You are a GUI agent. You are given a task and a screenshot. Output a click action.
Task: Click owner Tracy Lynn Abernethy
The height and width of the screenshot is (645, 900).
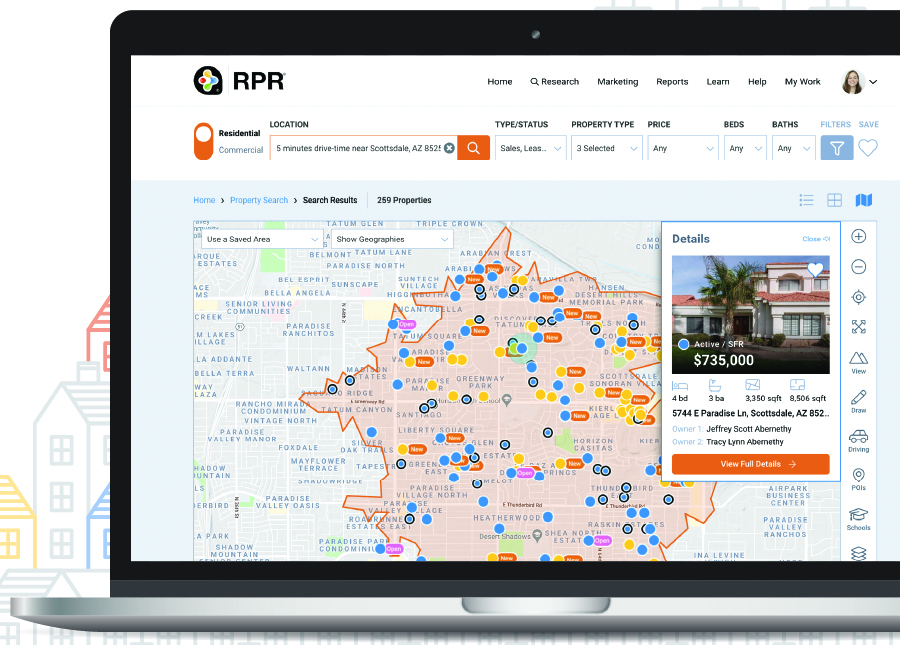point(745,442)
